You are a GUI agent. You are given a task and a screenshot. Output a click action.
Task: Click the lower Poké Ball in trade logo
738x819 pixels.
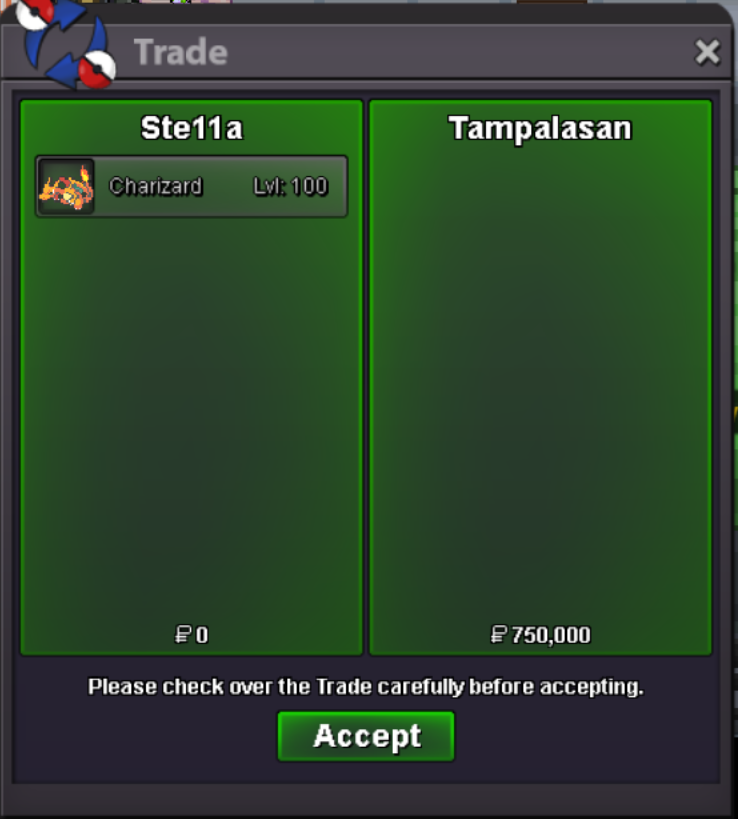(x=97, y=69)
